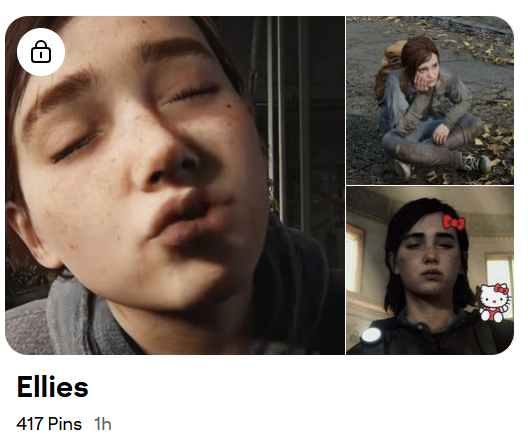The image size is (528, 446).
Task: Click the red bow sticker on hair
Action: tap(454, 222)
